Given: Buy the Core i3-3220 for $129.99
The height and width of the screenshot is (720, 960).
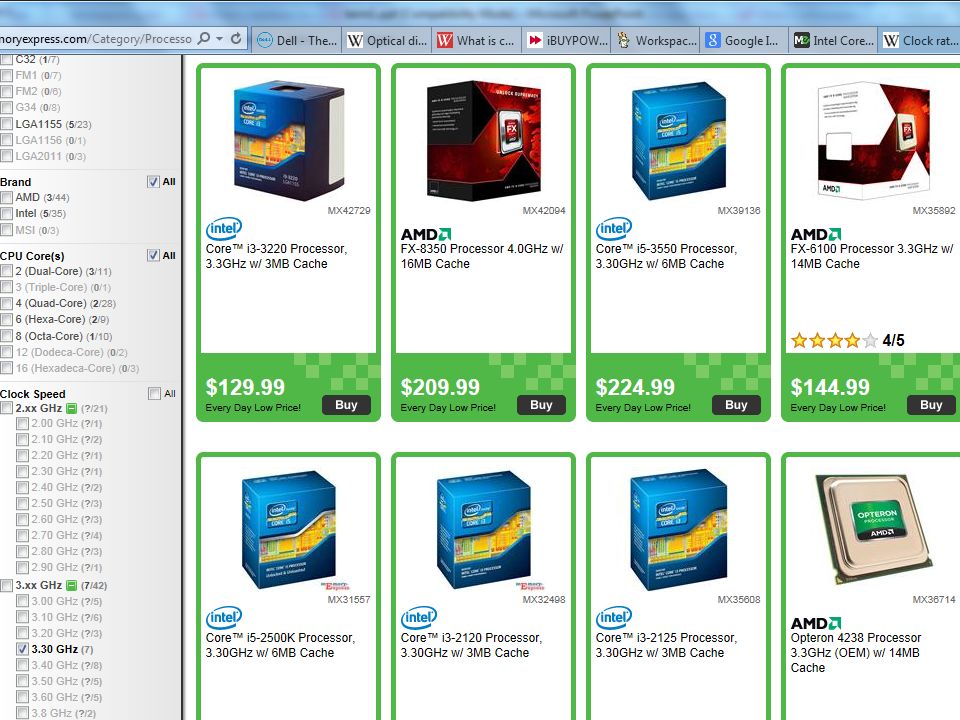Looking at the screenshot, I should coord(347,405).
